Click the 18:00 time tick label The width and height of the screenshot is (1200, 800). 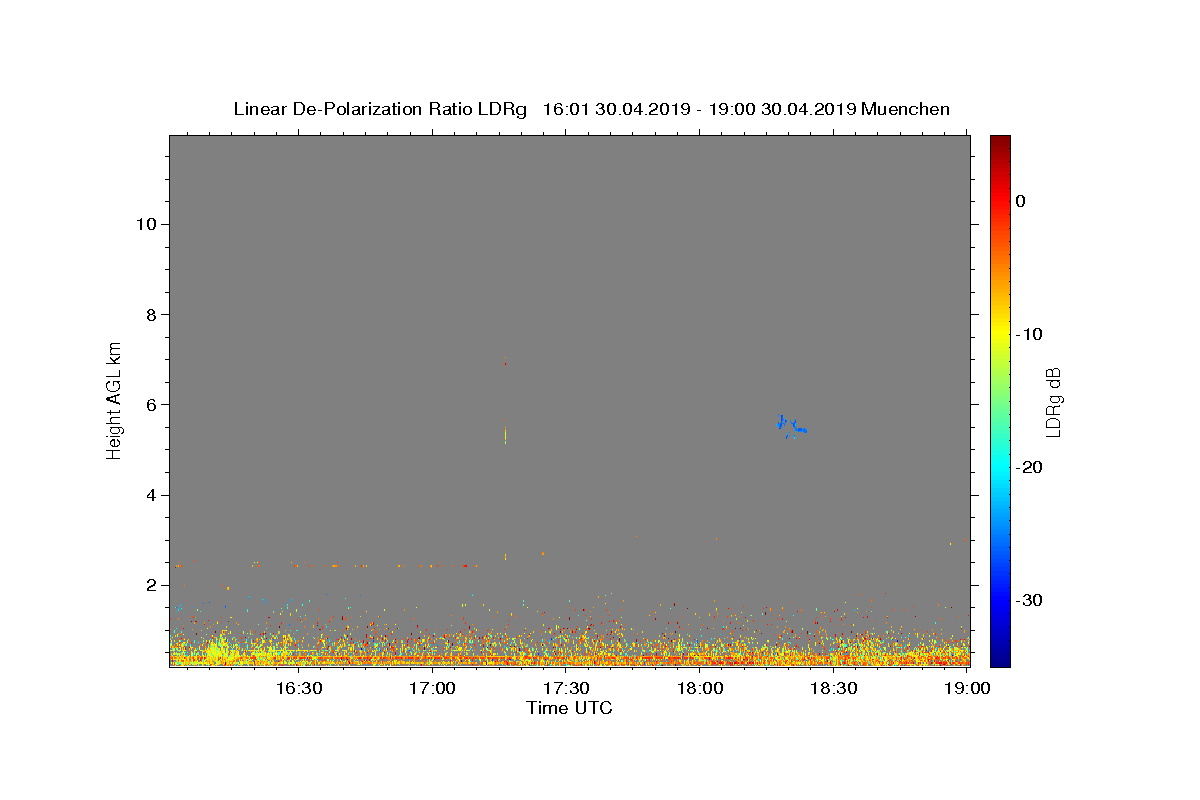tap(701, 688)
